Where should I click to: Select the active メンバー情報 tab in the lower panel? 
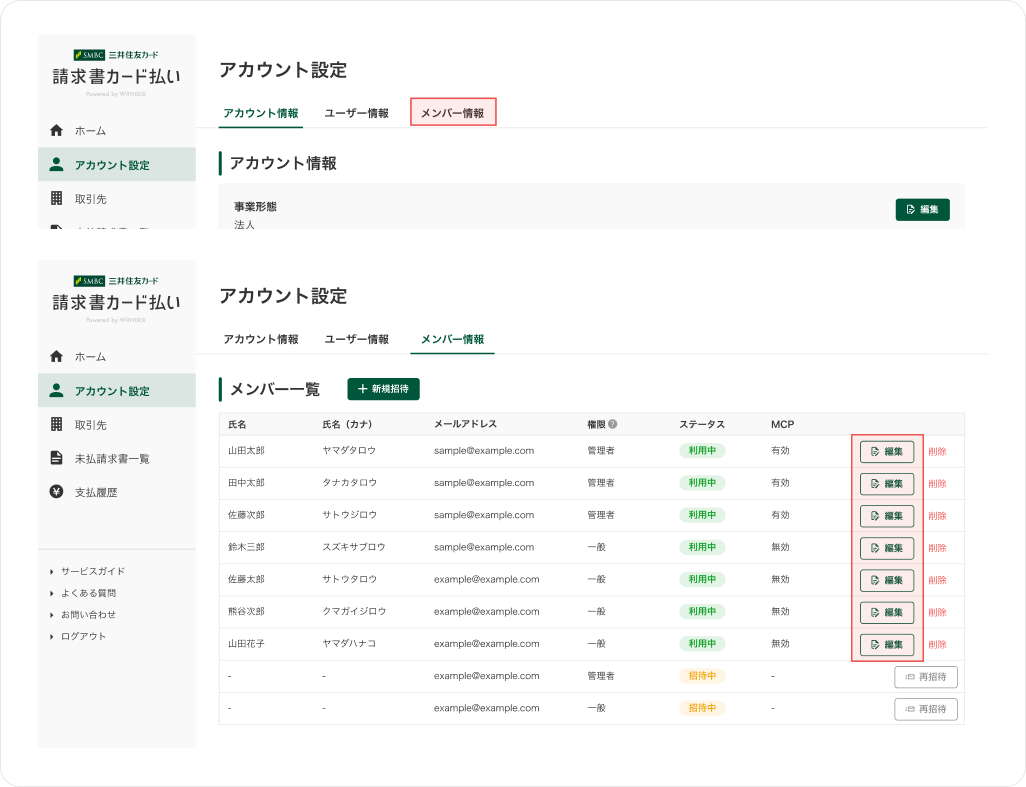(x=452, y=339)
